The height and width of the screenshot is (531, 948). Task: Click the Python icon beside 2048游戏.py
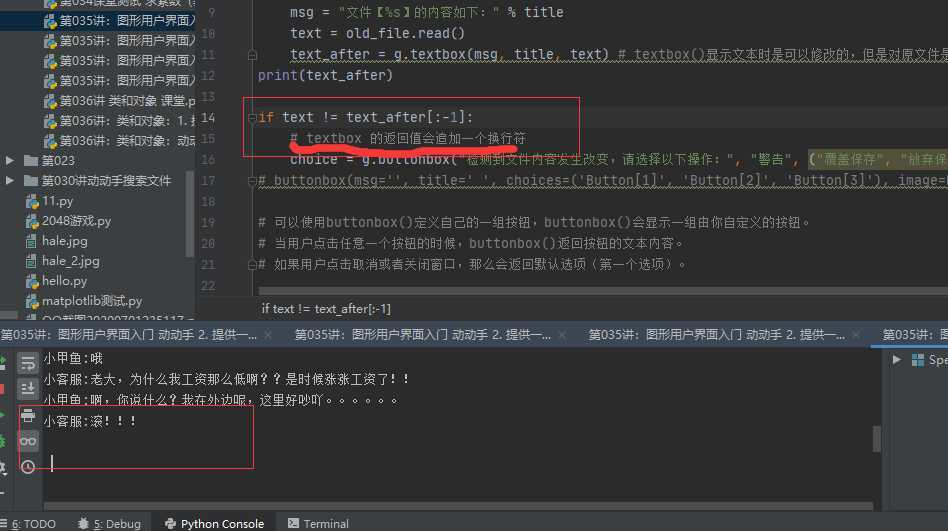coord(32,221)
